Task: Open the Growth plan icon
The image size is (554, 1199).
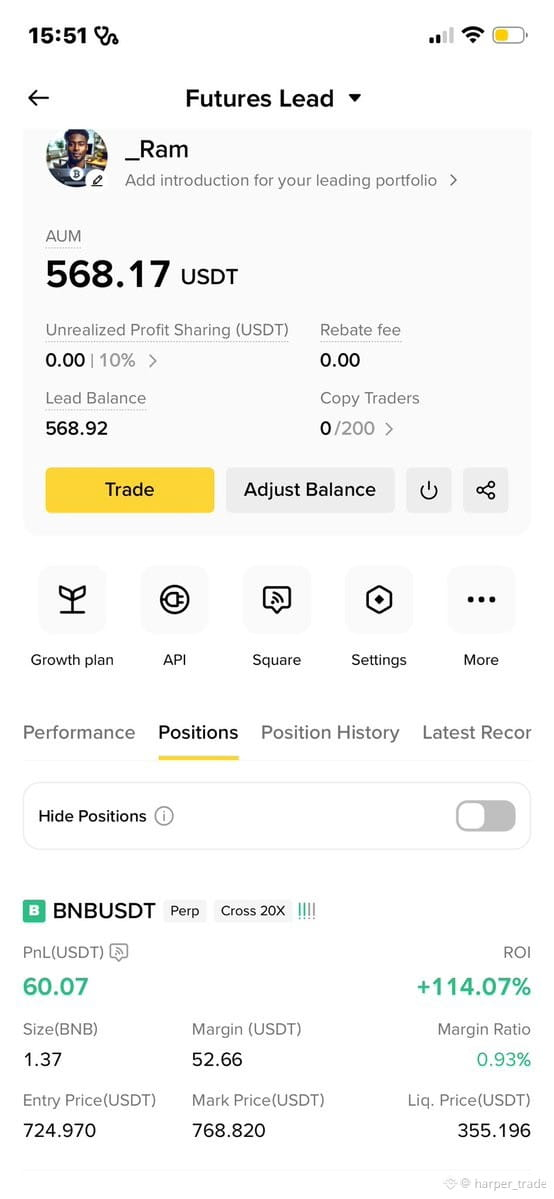Action: [72, 600]
